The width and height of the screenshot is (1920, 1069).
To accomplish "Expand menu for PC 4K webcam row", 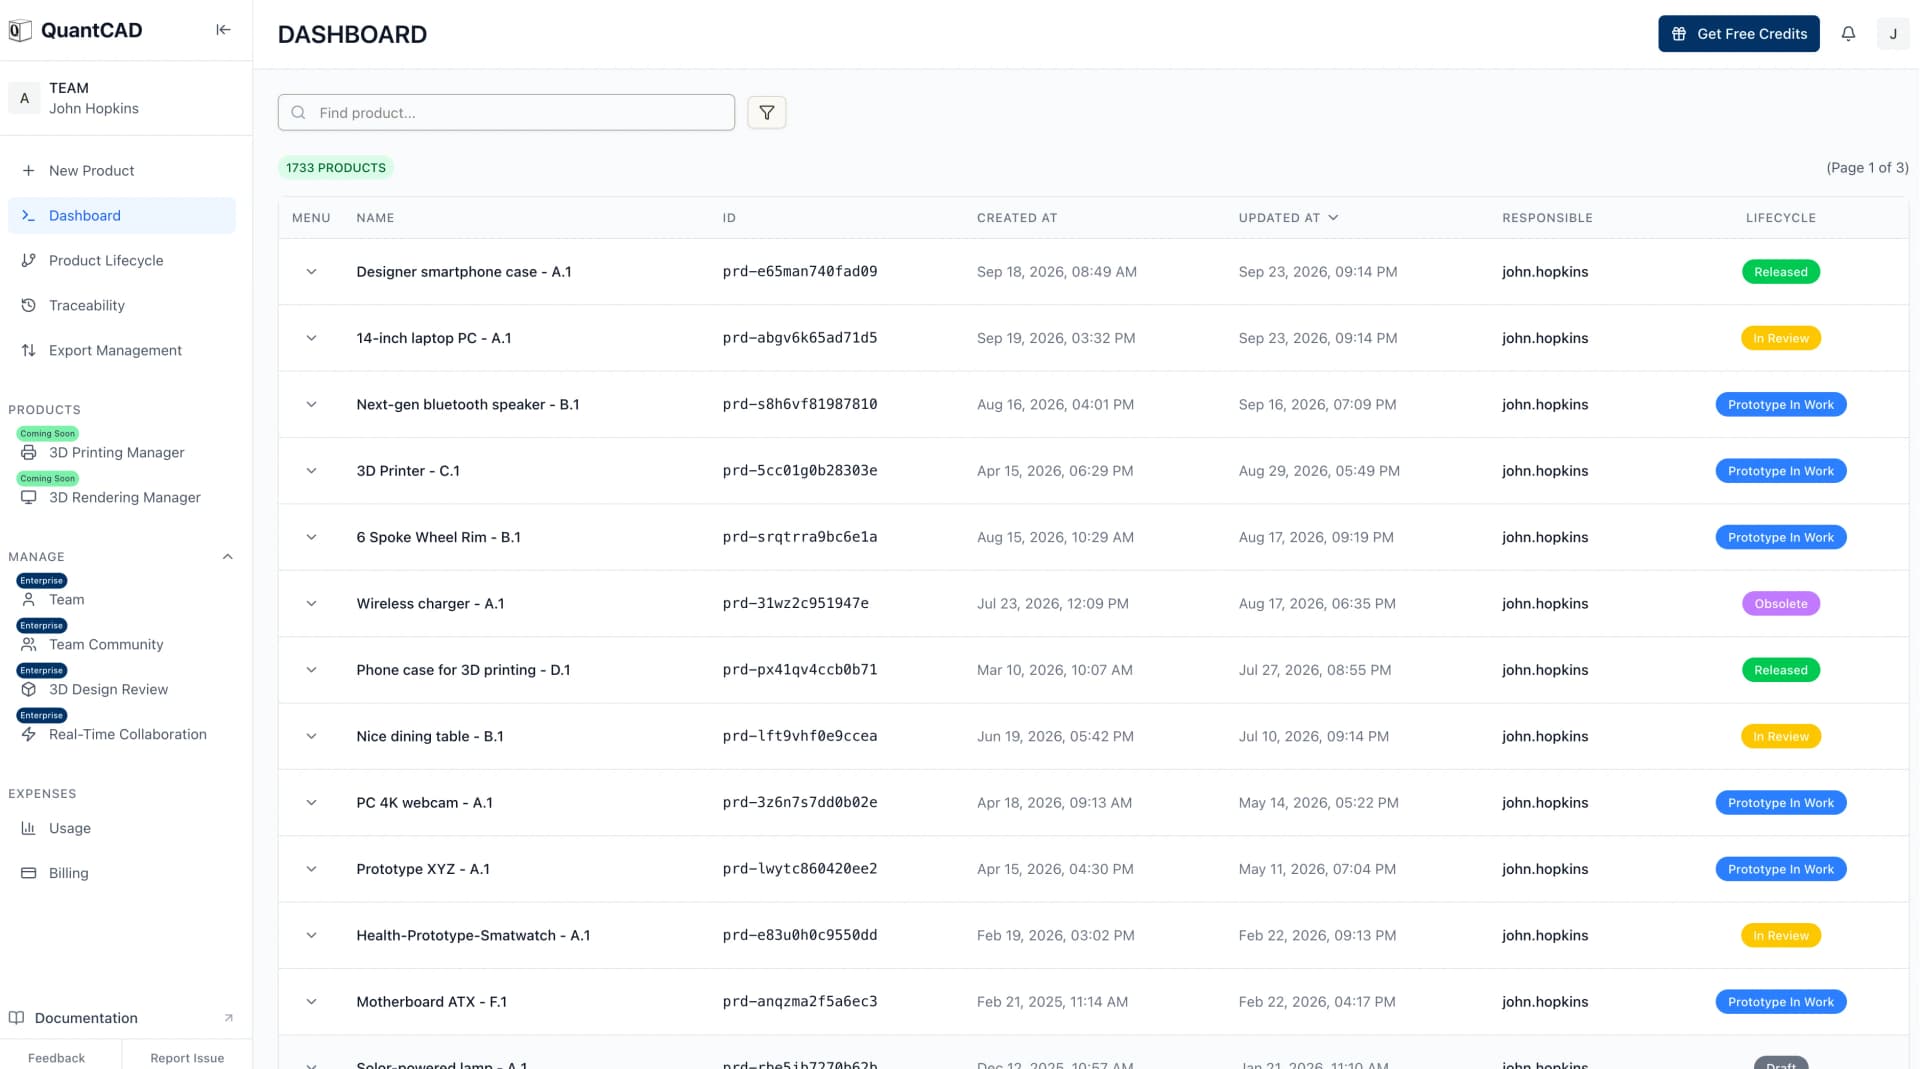I will tap(311, 803).
